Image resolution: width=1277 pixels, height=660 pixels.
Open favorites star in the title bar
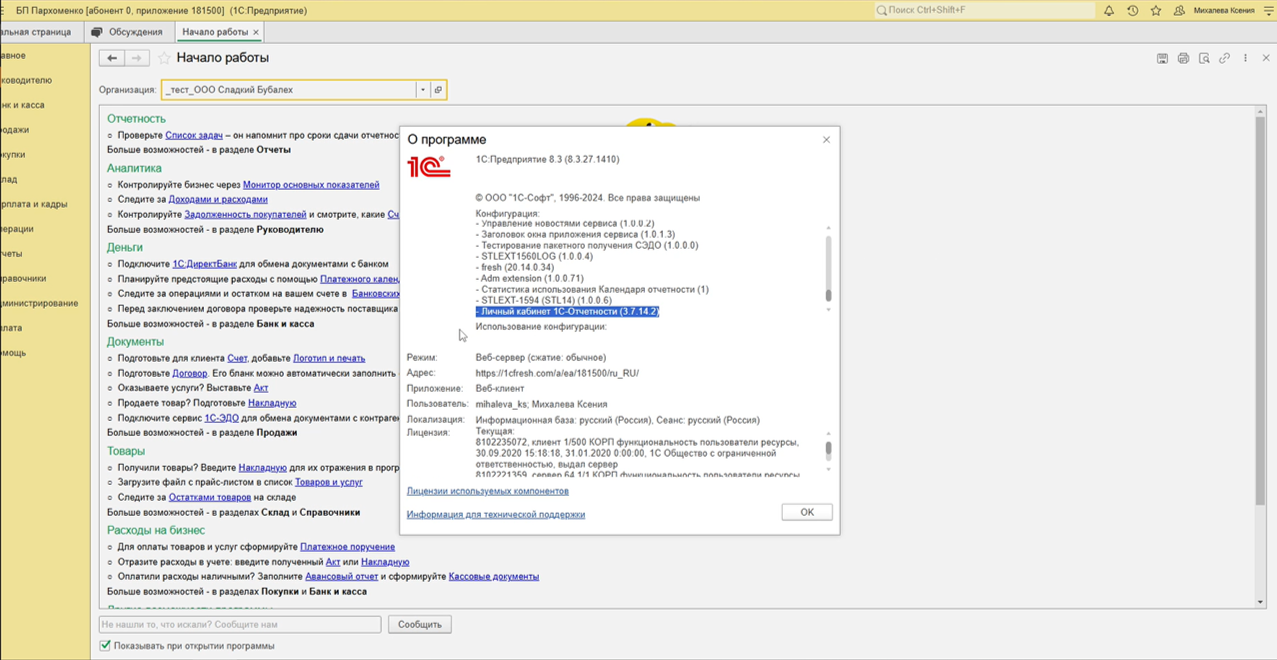point(1156,10)
